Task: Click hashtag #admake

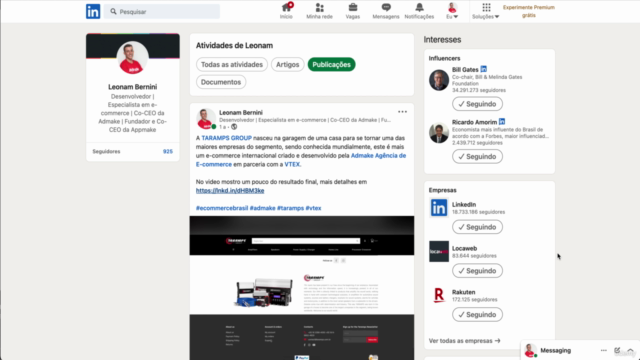Action: 262,208
